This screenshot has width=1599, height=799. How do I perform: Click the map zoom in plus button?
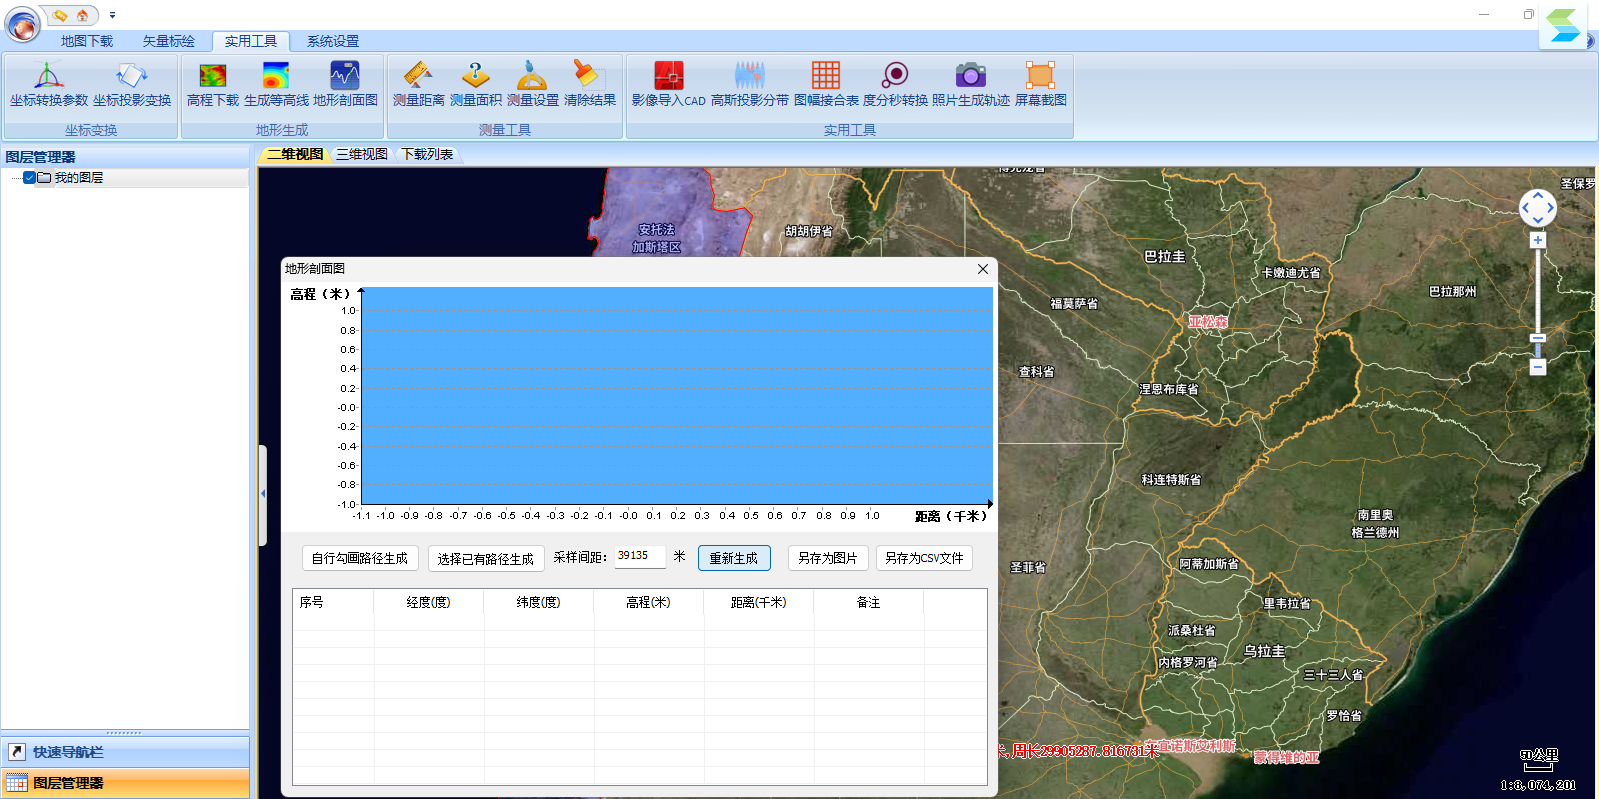point(1538,240)
